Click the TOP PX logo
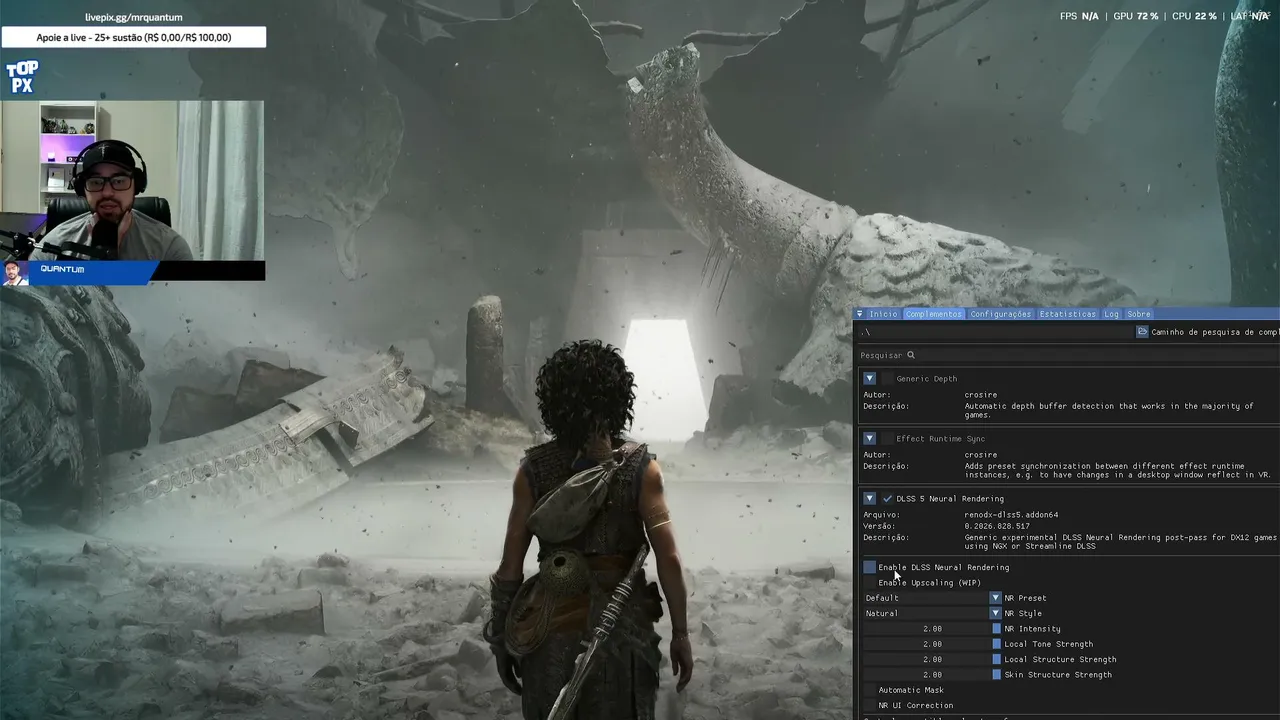The height and width of the screenshot is (720, 1280). point(22,77)
